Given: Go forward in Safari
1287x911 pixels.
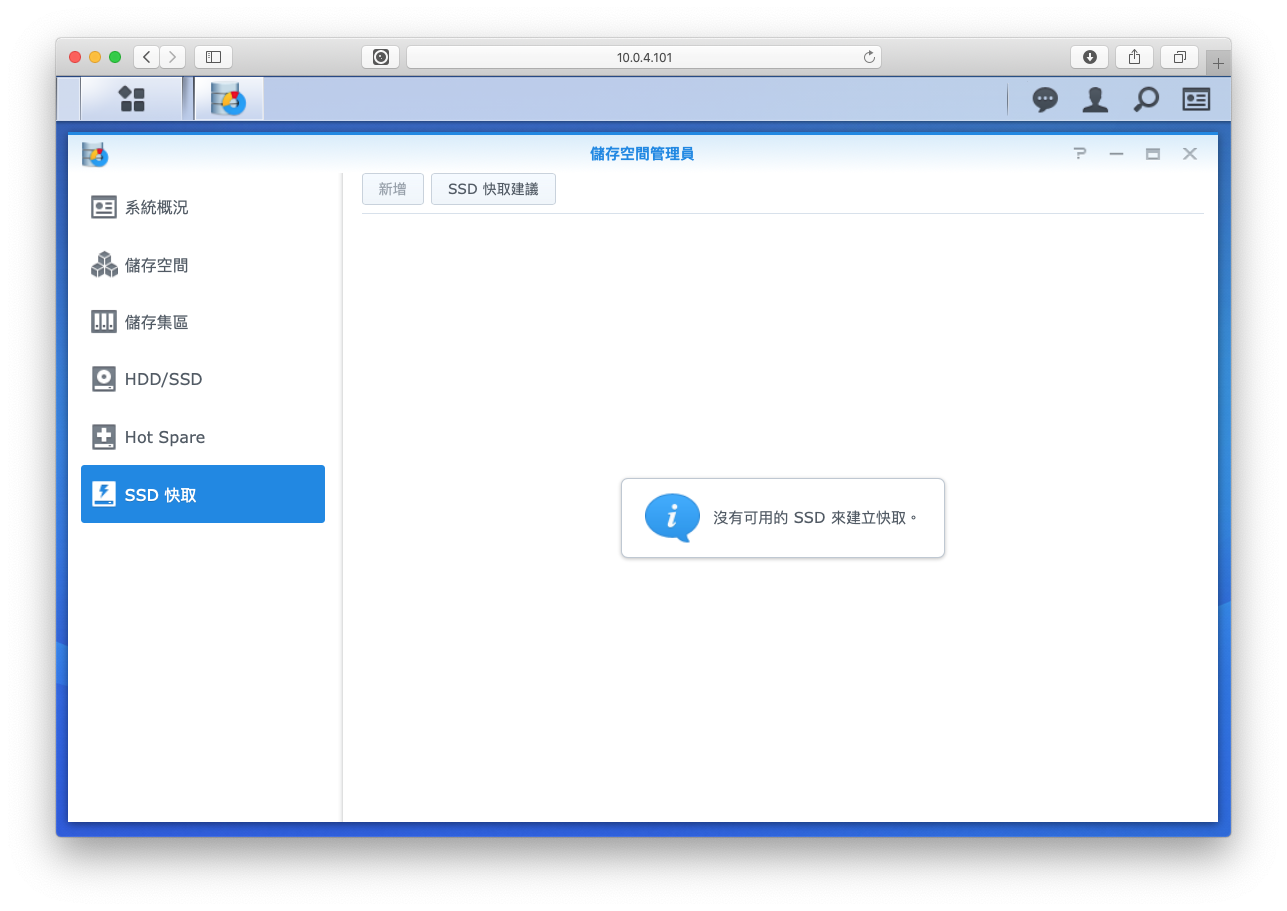Looking at the screenshot, I should [173, 57].
